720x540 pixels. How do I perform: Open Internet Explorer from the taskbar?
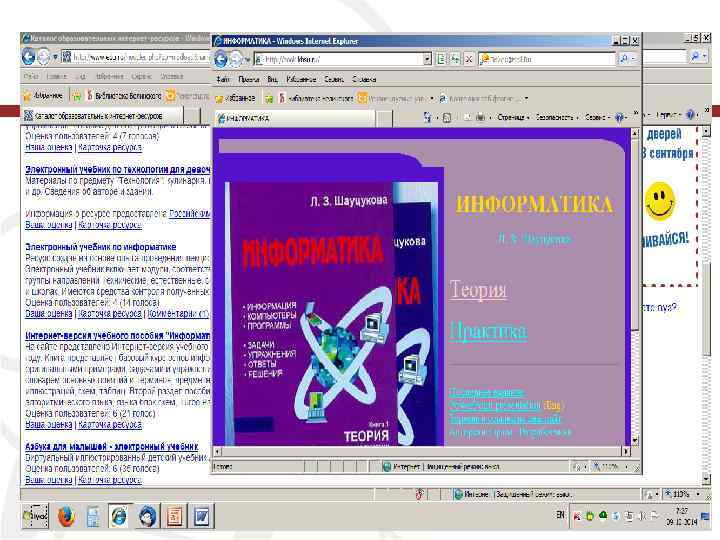(119, 517)
